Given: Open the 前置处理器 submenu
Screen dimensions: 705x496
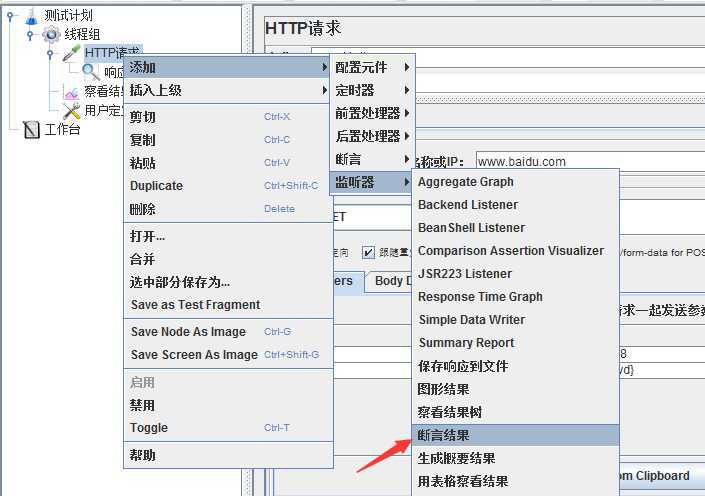Looking at the screenshot, I should click(x=372, y=113).
